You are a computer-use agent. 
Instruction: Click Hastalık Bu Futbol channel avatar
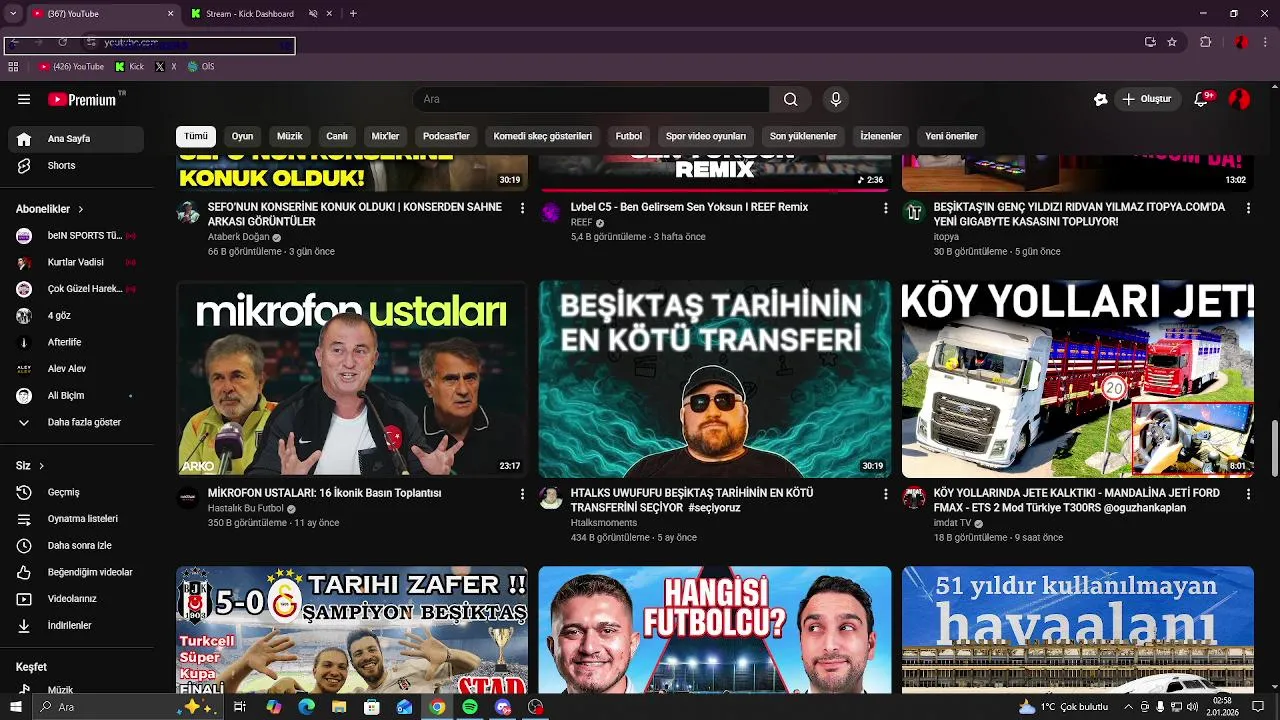click(x=188, y=498)
